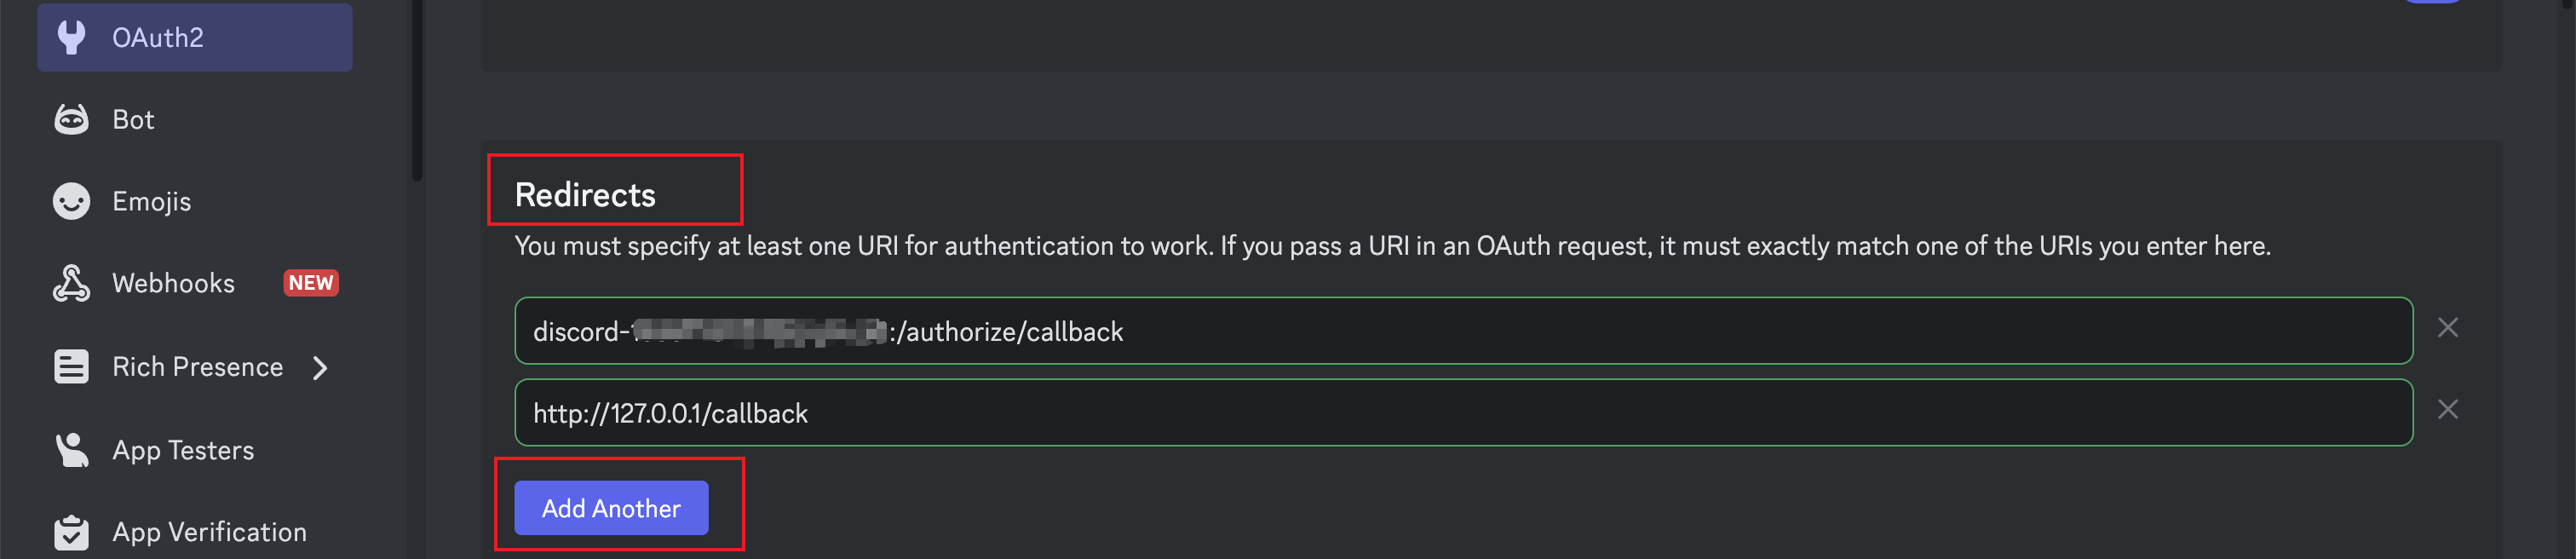Screen dimensions: 2576x559
Task: Remove the http://127.0.0.1/callback redirect URI
Action: click(x=2448, y=410)
